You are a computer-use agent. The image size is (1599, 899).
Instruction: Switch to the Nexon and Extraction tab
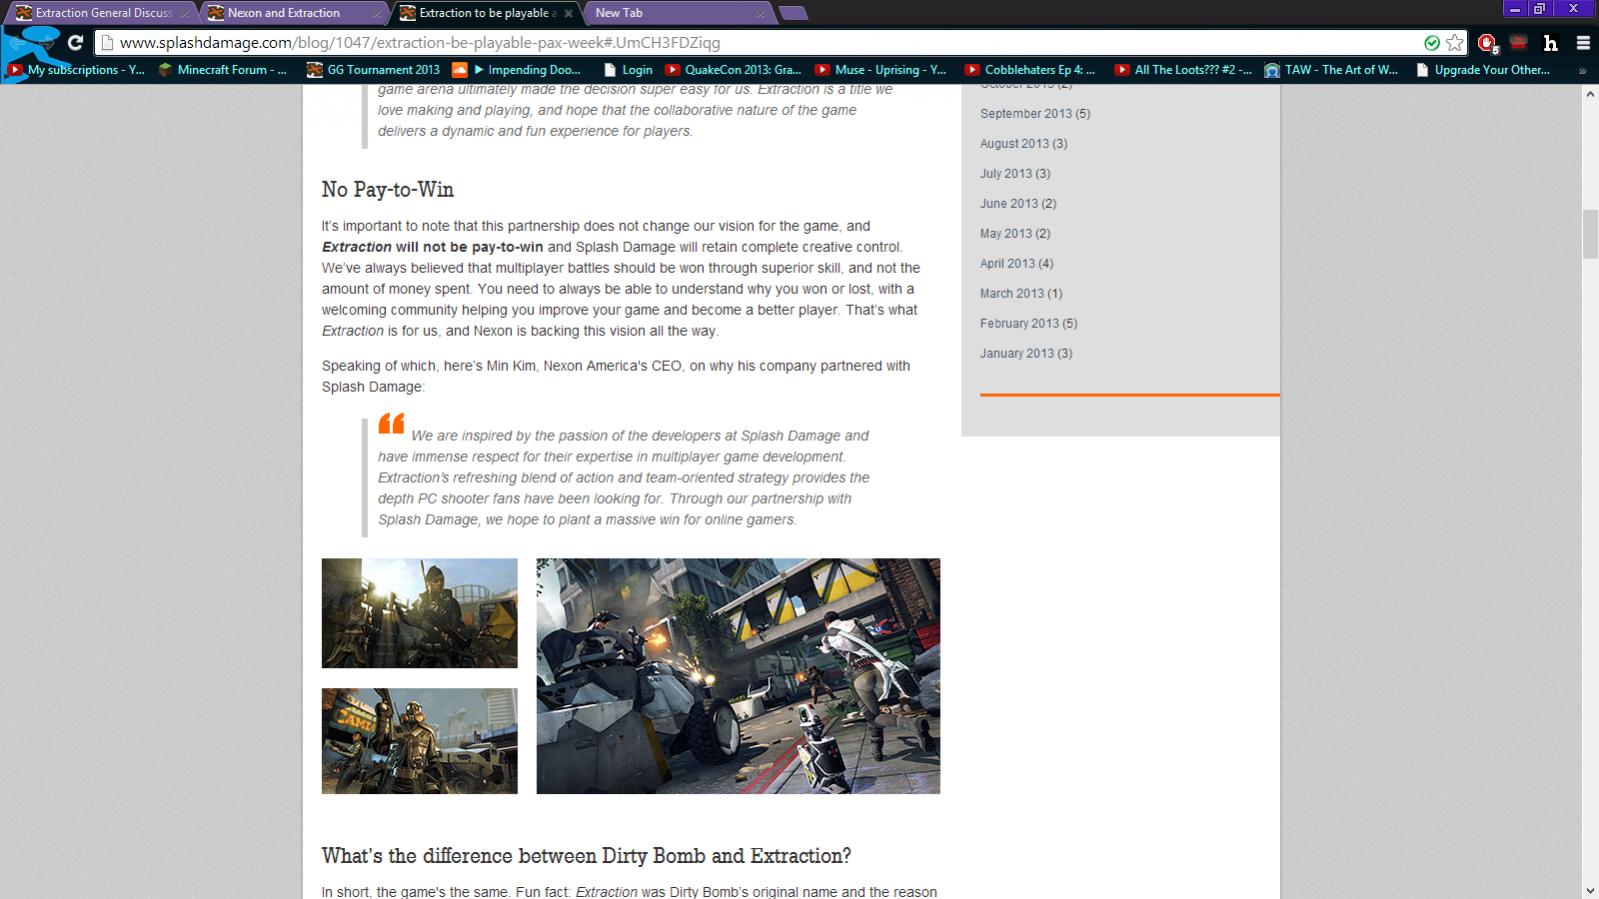tap(284, 13)
